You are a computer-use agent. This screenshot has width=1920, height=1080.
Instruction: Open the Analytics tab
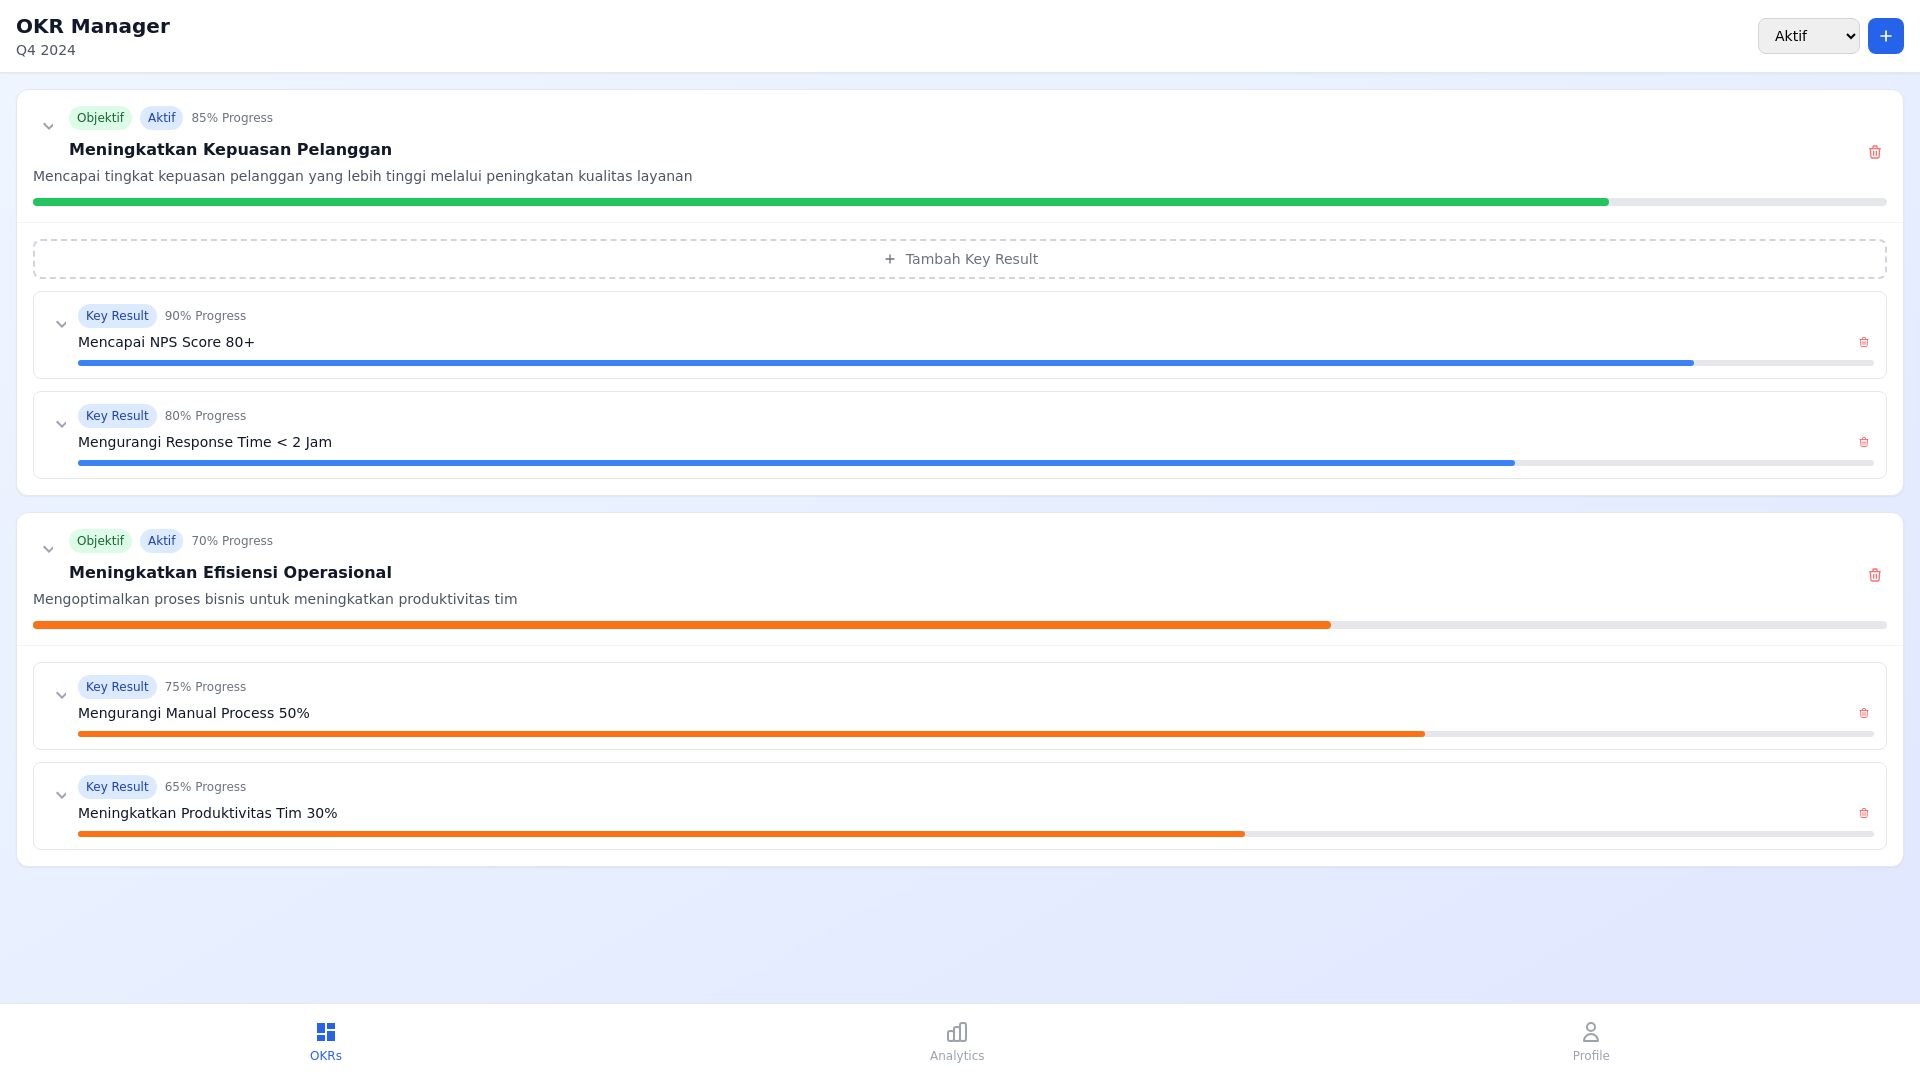(957, 1042)
